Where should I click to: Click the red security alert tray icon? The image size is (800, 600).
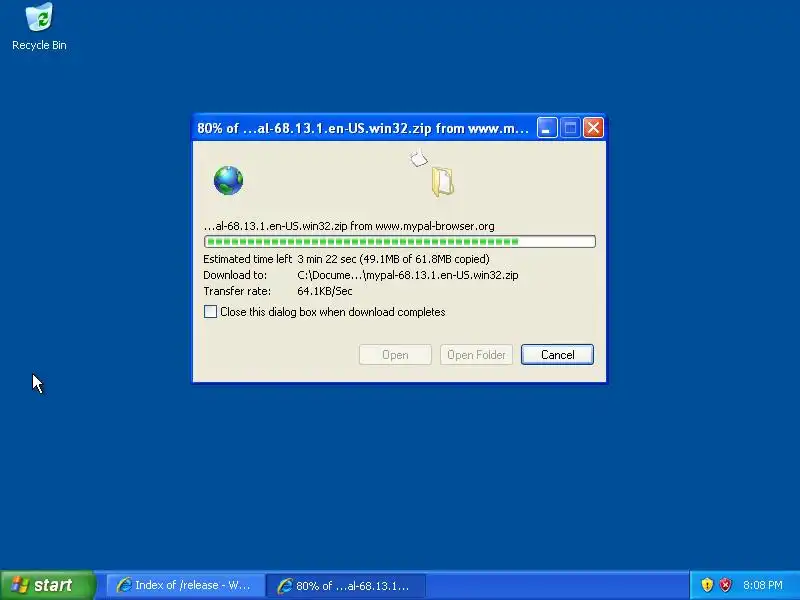coord(725,585)
